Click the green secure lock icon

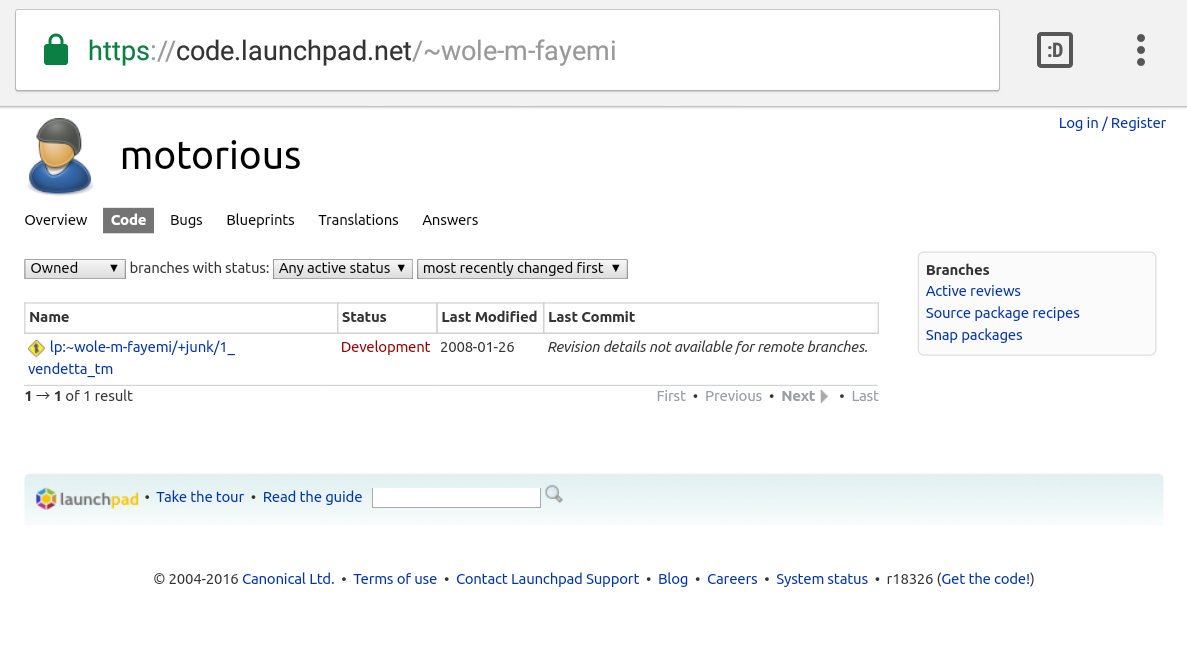point(56,50)
